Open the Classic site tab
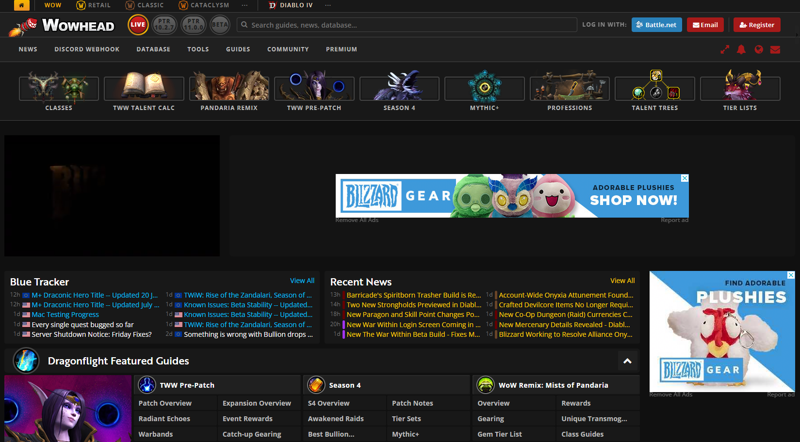The height and width of the screenshot is (442, 800). 144,5
